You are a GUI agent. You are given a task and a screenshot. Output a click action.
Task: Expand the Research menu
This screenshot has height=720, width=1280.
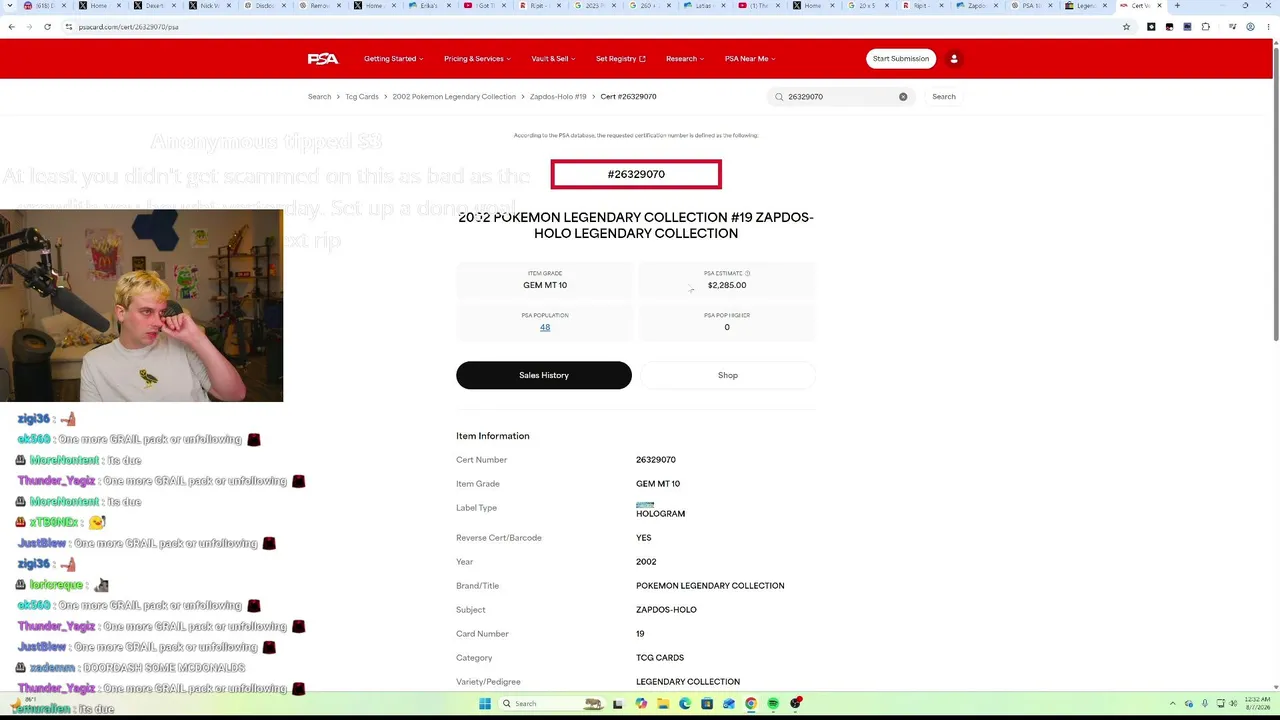(x=685, y=59)
